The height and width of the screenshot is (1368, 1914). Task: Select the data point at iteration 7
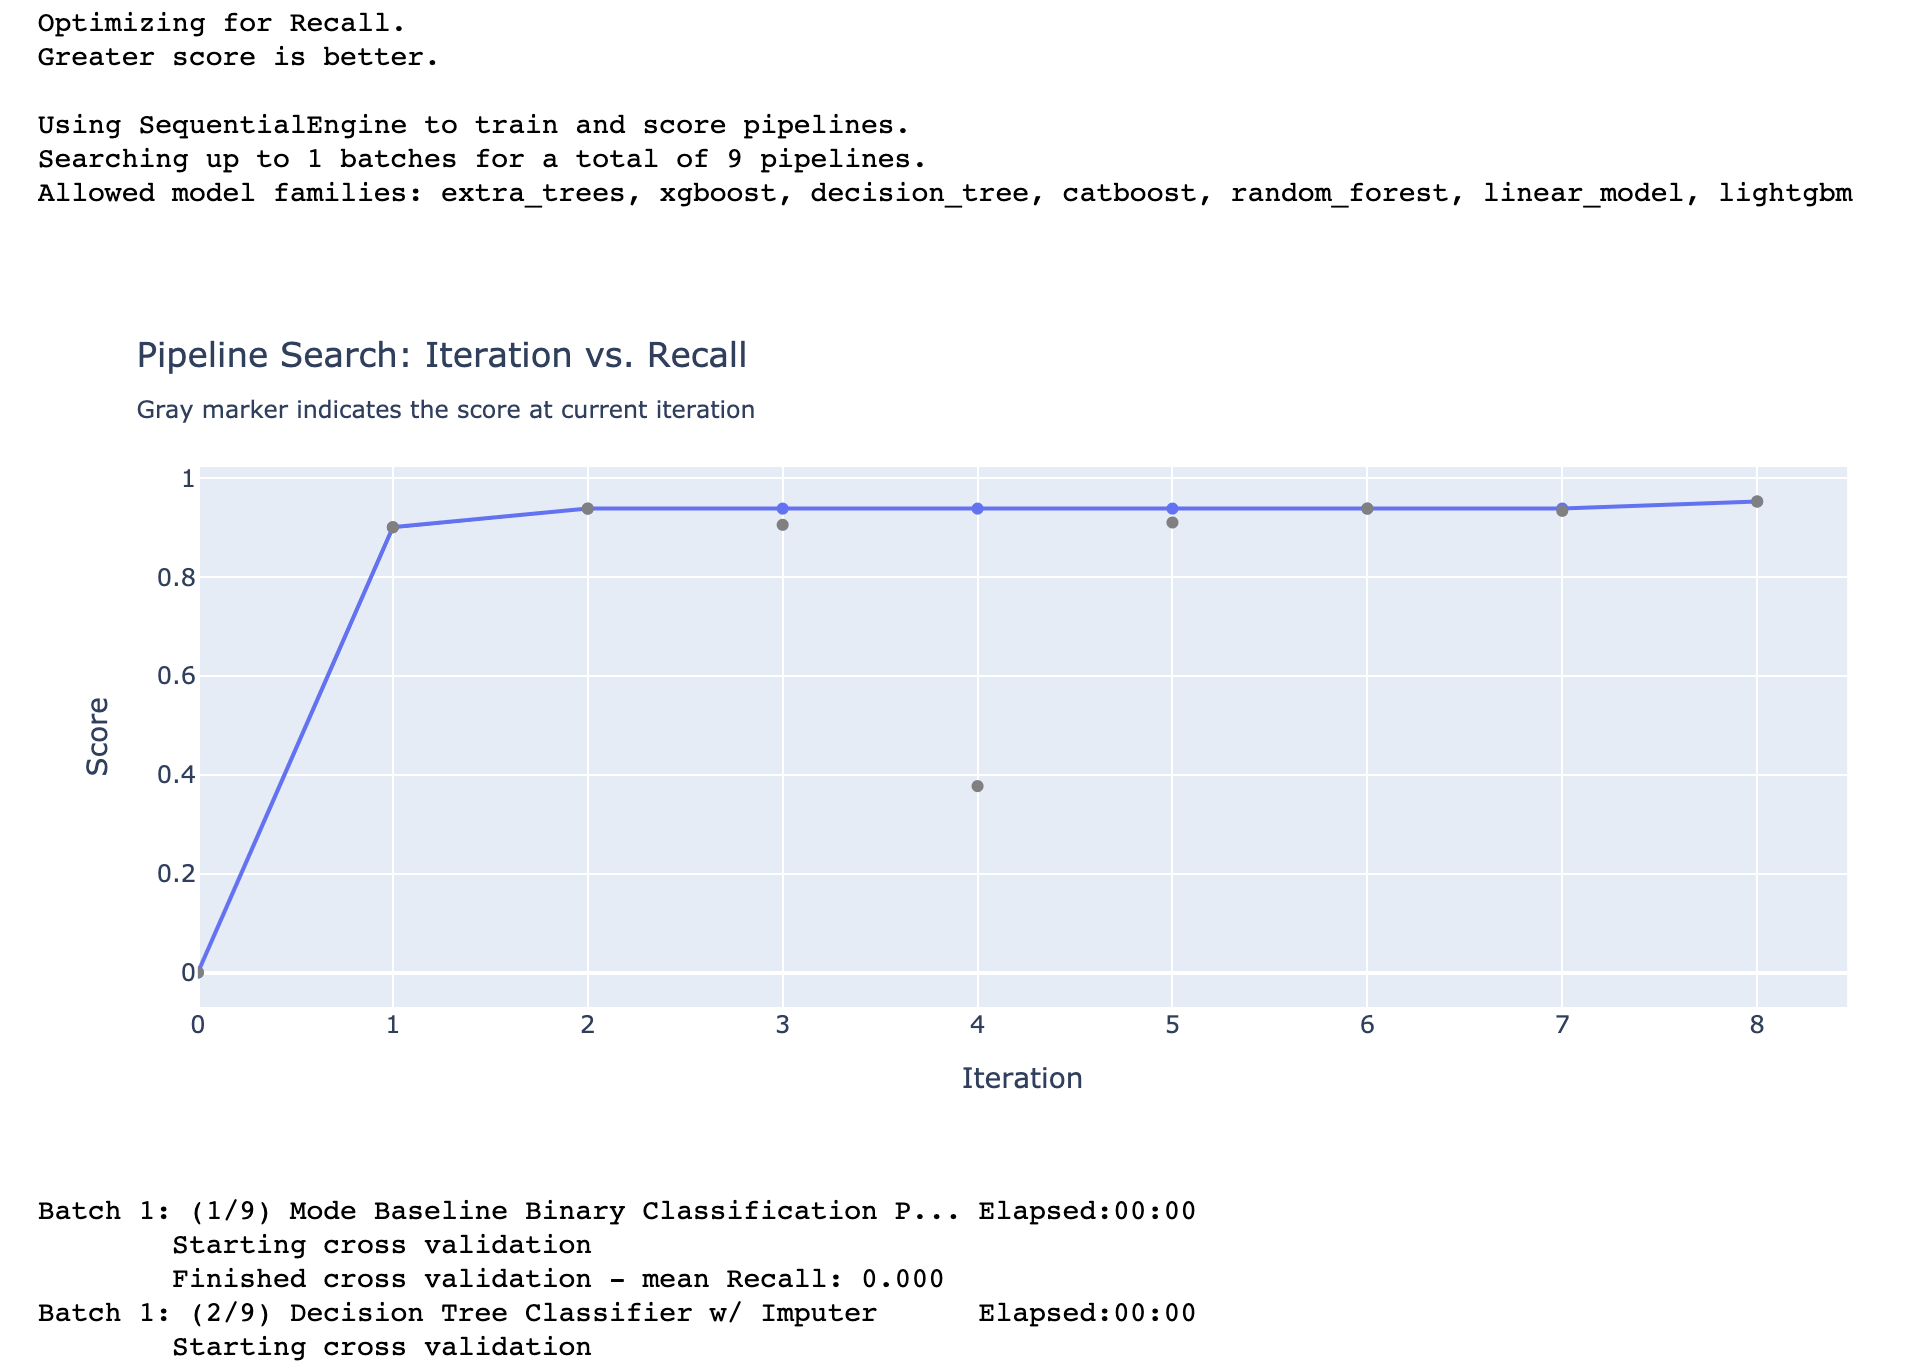coord(1562,510)
